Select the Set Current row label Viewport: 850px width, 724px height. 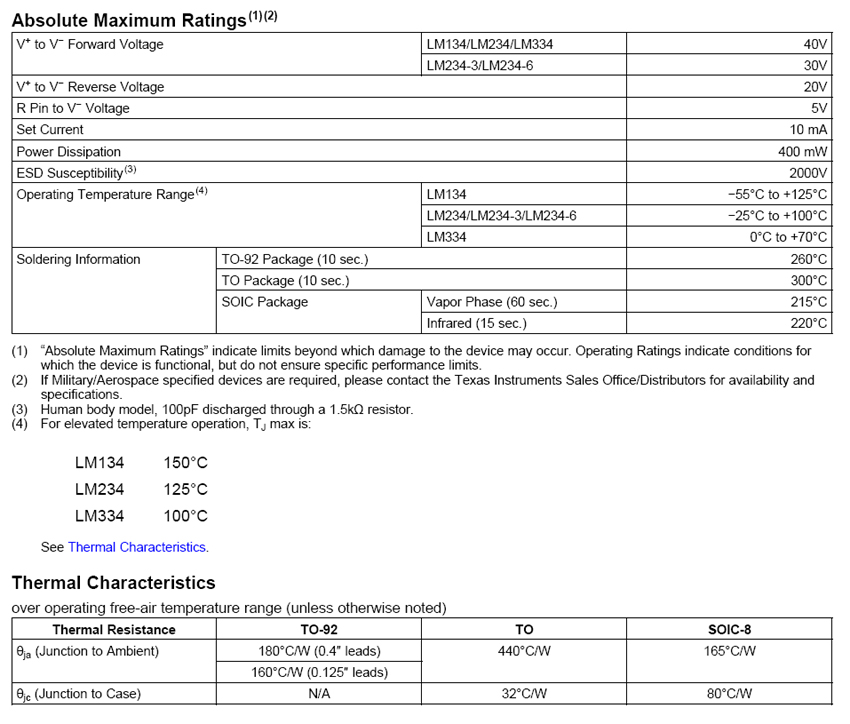tap(50, 130)
